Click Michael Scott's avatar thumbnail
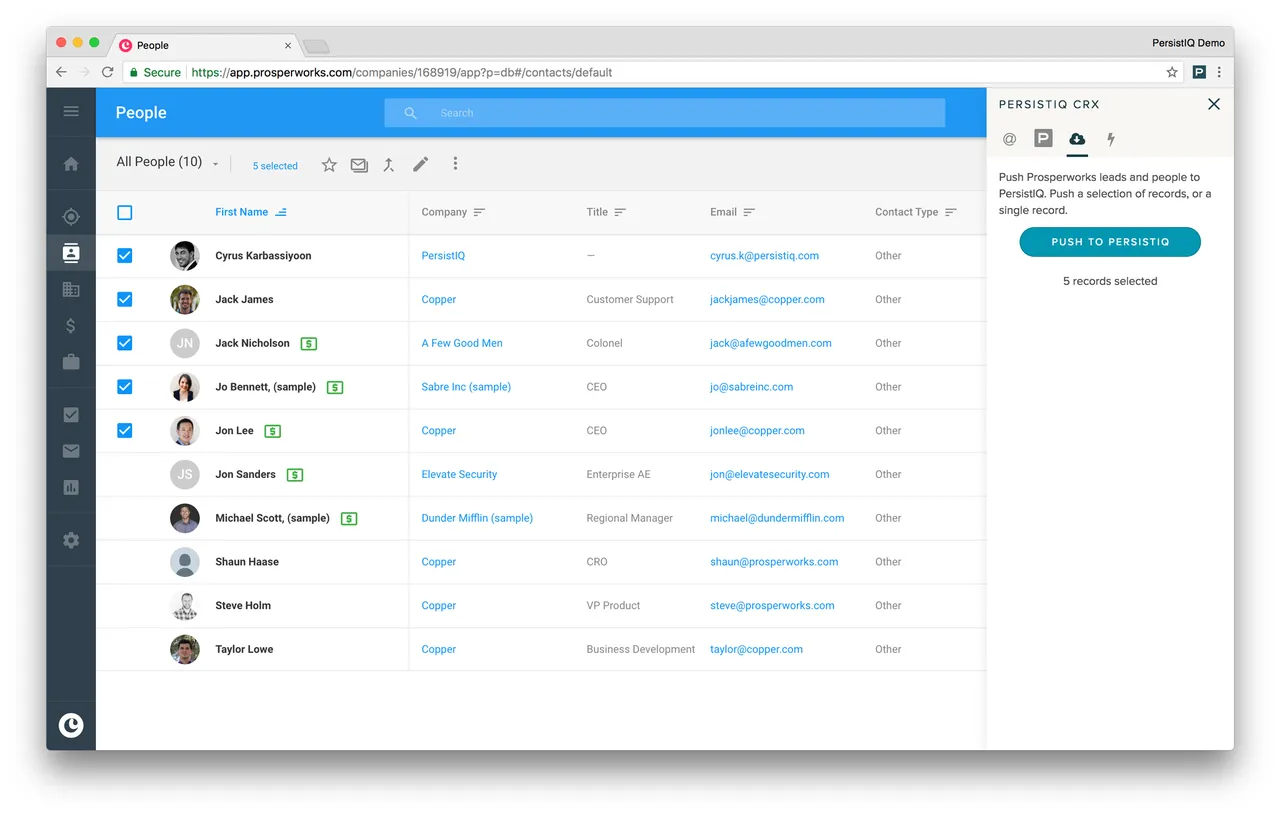1280x816 pixels. 185,518
